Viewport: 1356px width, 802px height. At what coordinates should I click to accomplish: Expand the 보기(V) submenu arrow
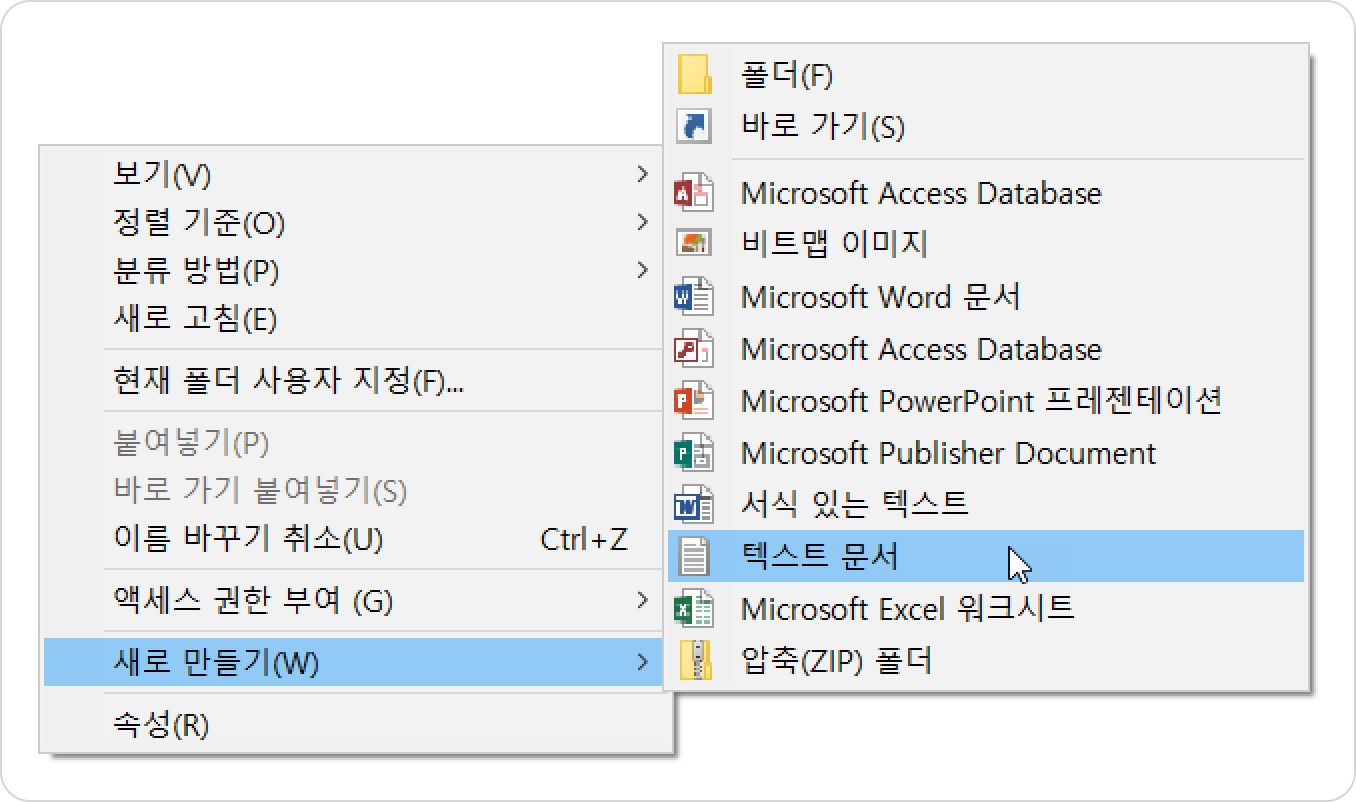642,175
